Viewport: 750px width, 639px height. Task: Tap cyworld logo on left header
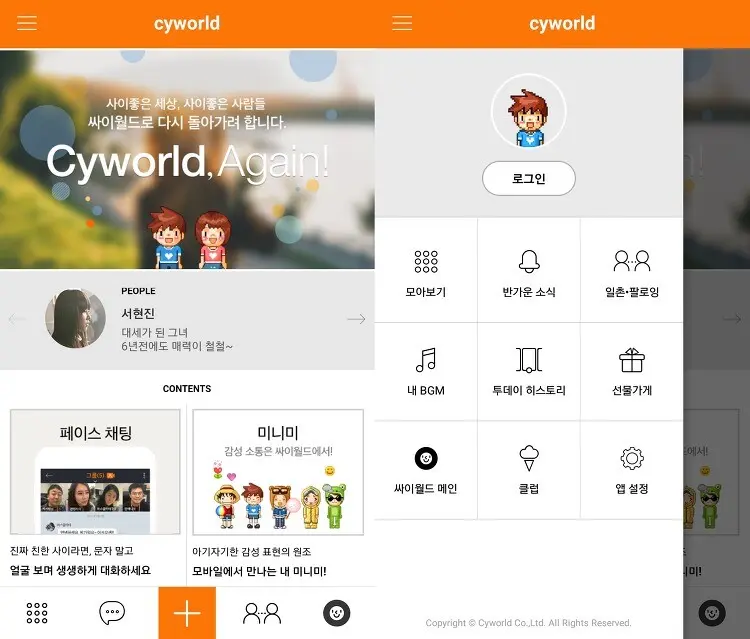pyautogui.click(x=187, y=23)
